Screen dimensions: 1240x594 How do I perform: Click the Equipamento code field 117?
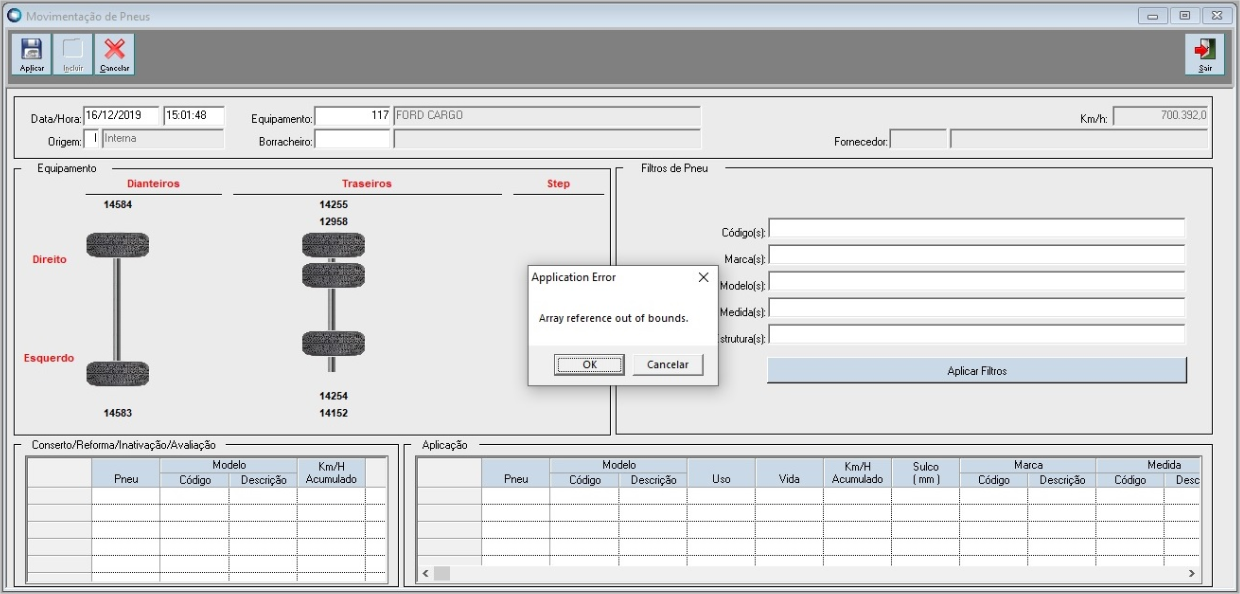click(x=352, y=115)
